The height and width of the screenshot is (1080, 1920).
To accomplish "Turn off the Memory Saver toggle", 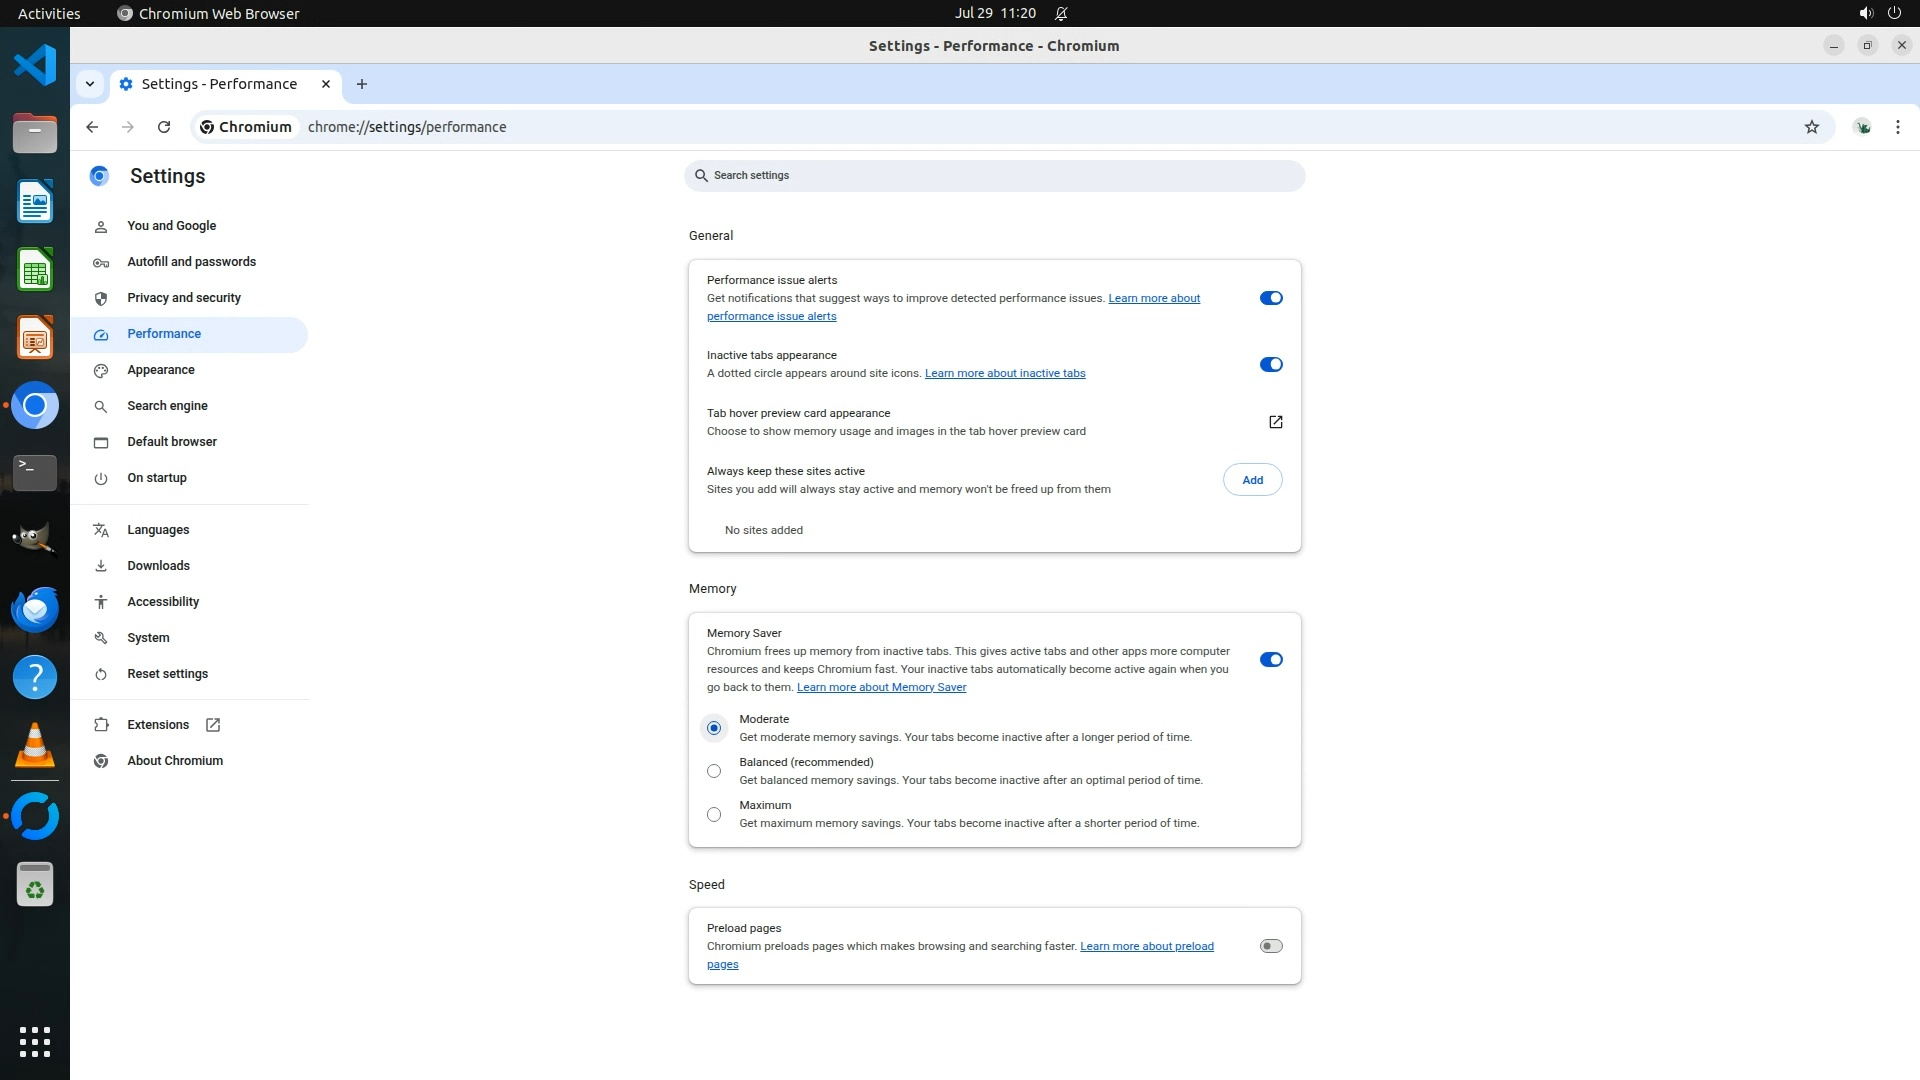I will [1270, 660].
